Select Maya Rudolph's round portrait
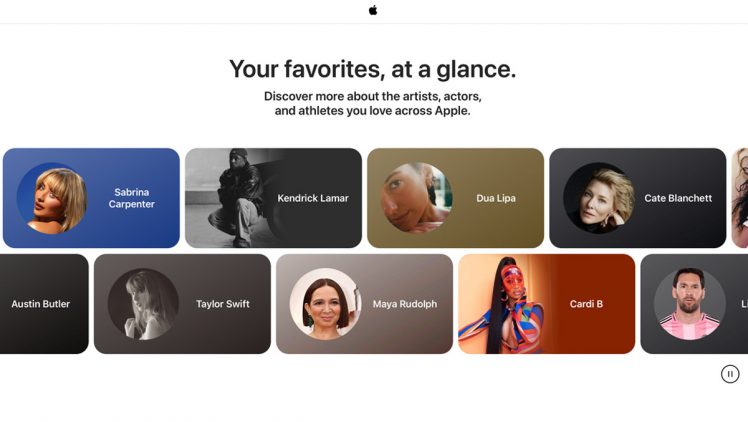 click(x=325, y=304)
